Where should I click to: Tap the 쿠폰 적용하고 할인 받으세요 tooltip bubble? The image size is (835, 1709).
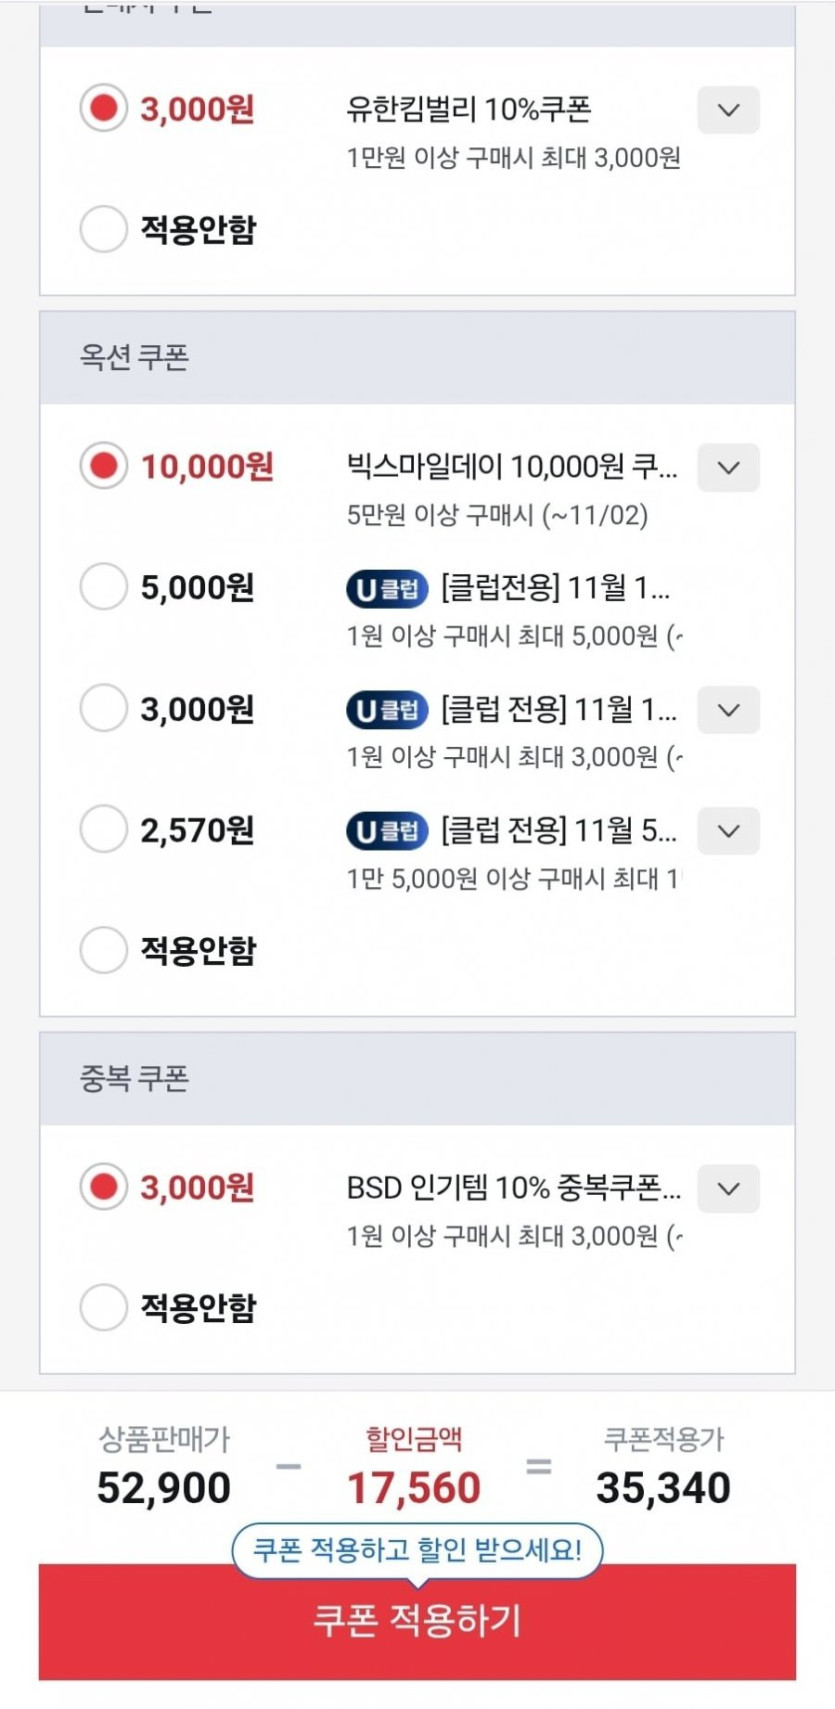pyautogui.click(x=417, y=1550)
